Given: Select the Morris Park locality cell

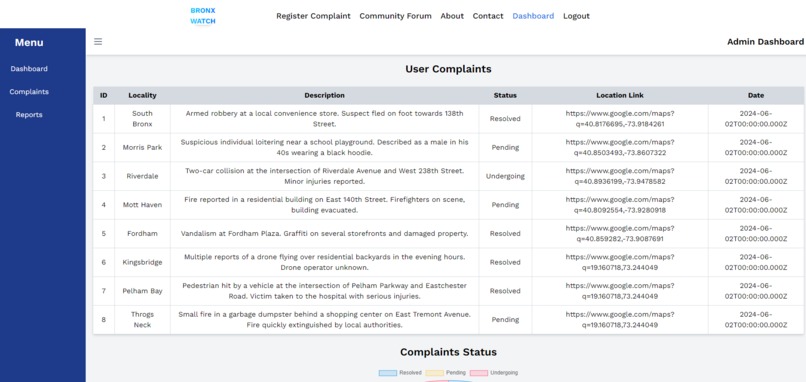Looking at the screenshot, I should [142, 147].
